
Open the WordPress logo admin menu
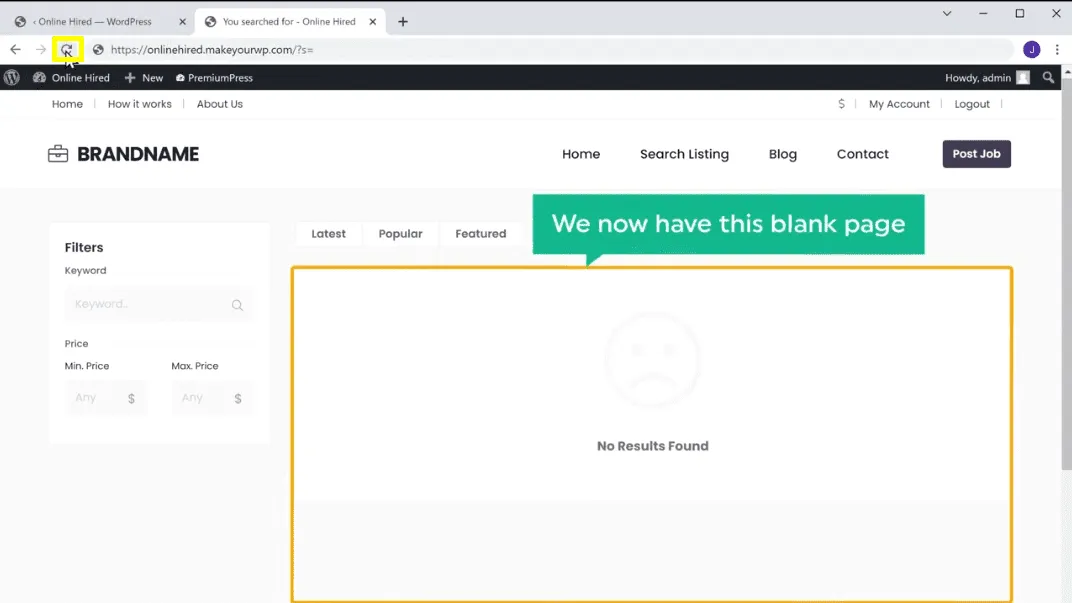12,77
